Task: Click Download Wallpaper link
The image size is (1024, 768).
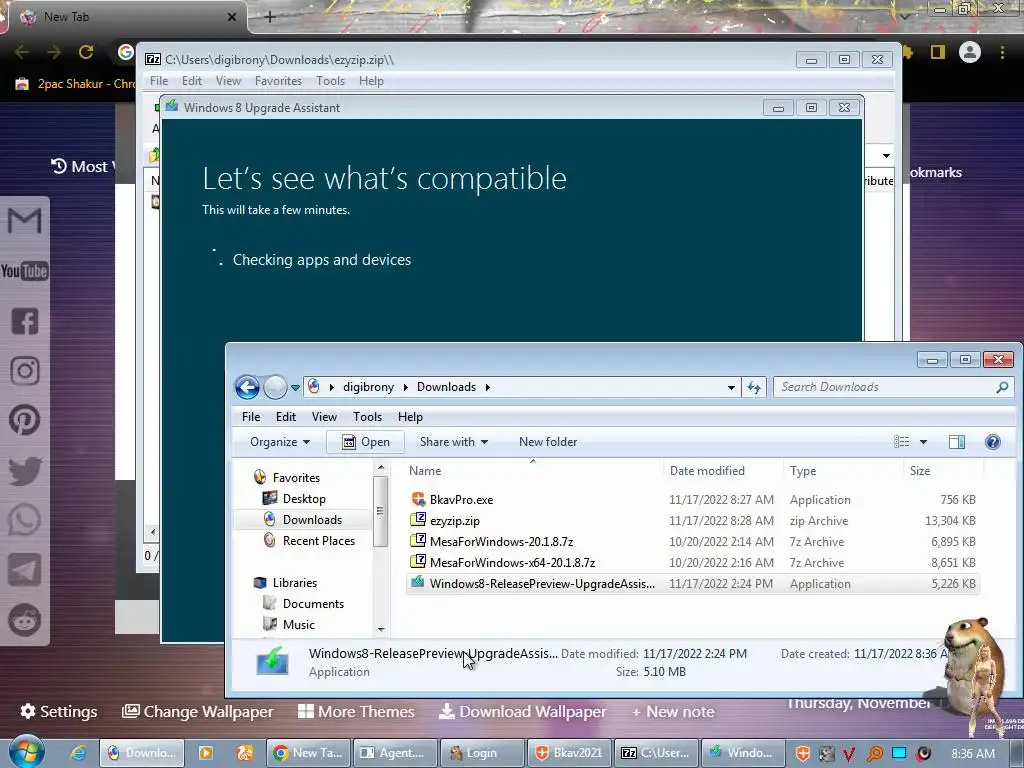Action: tap(522, 711)
